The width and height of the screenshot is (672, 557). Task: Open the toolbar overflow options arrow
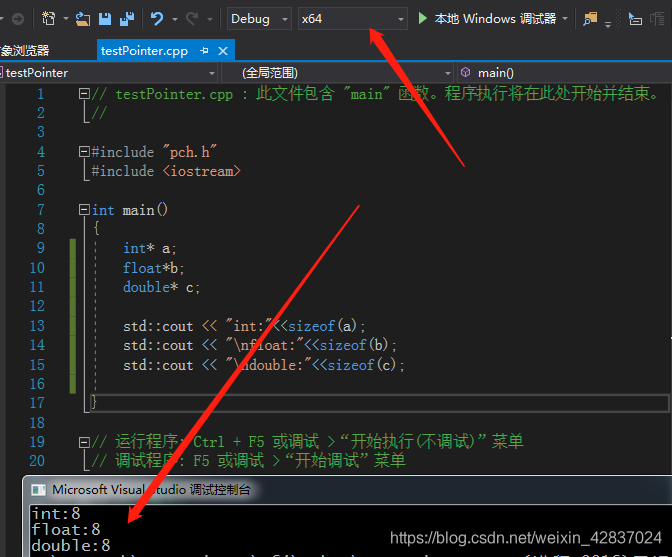pos(608,24)
